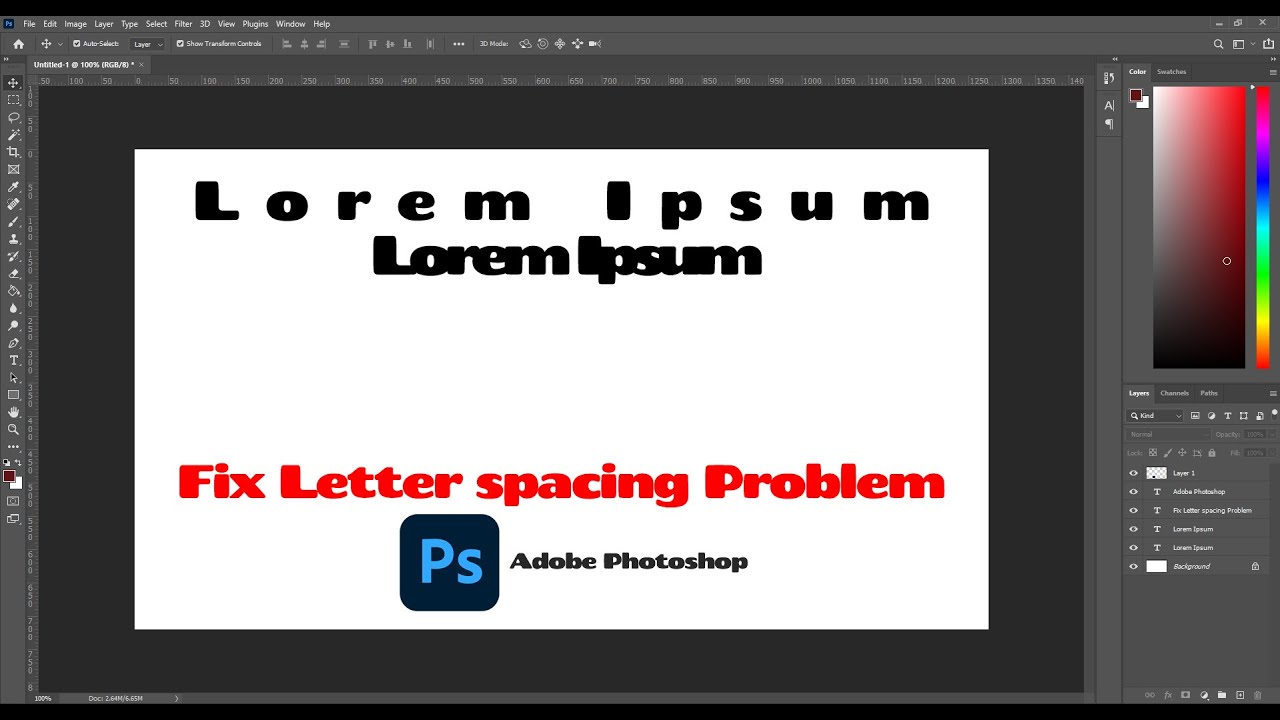1280x720 pixels.
Task: Open the Window menu
Action: [x=290, y=24]
